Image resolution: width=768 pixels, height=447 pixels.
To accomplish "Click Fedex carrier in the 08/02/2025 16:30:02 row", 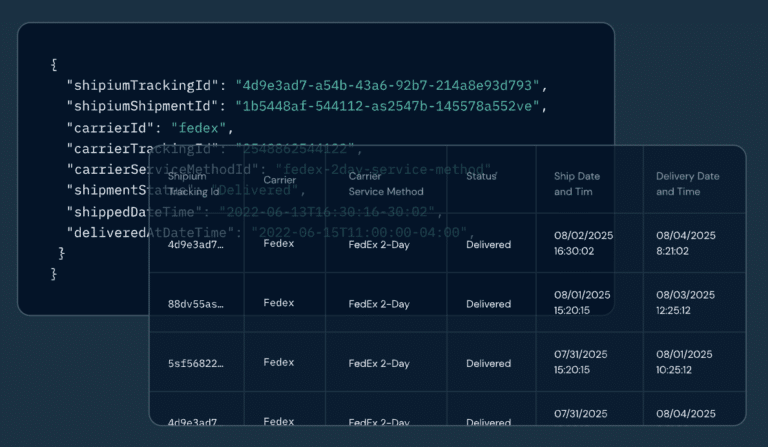I will [279, 243].
